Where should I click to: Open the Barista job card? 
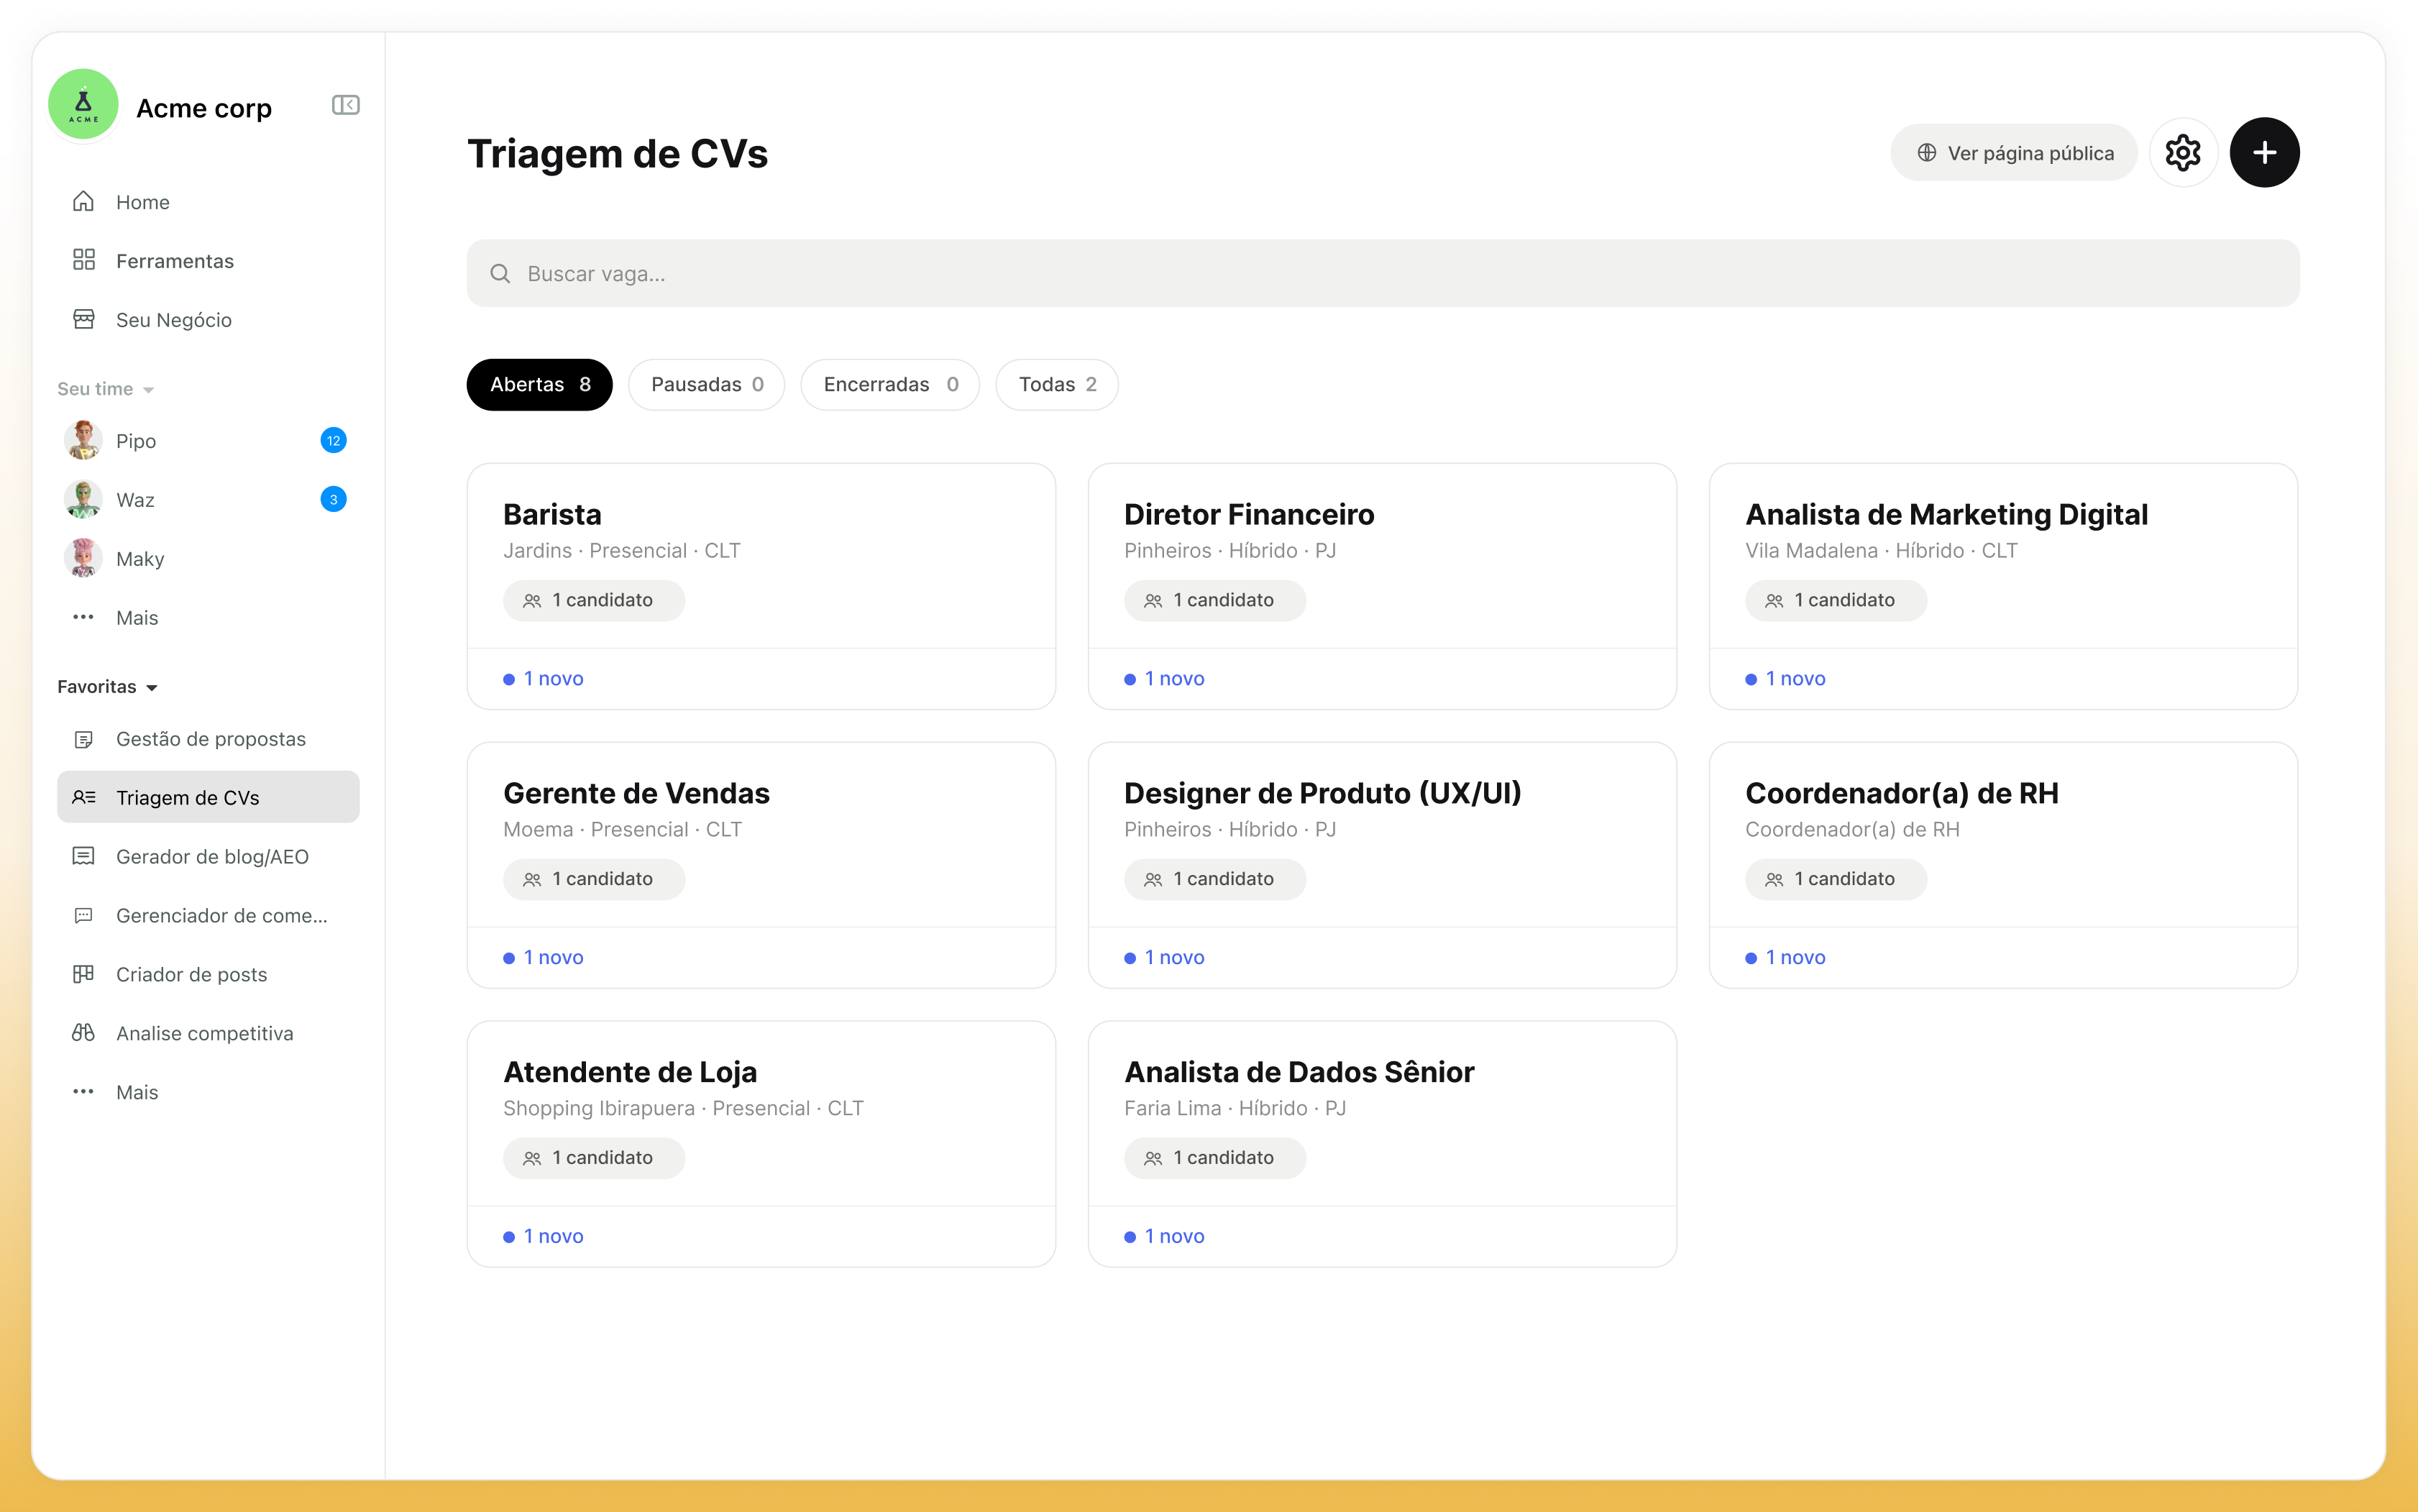point(761,586)
